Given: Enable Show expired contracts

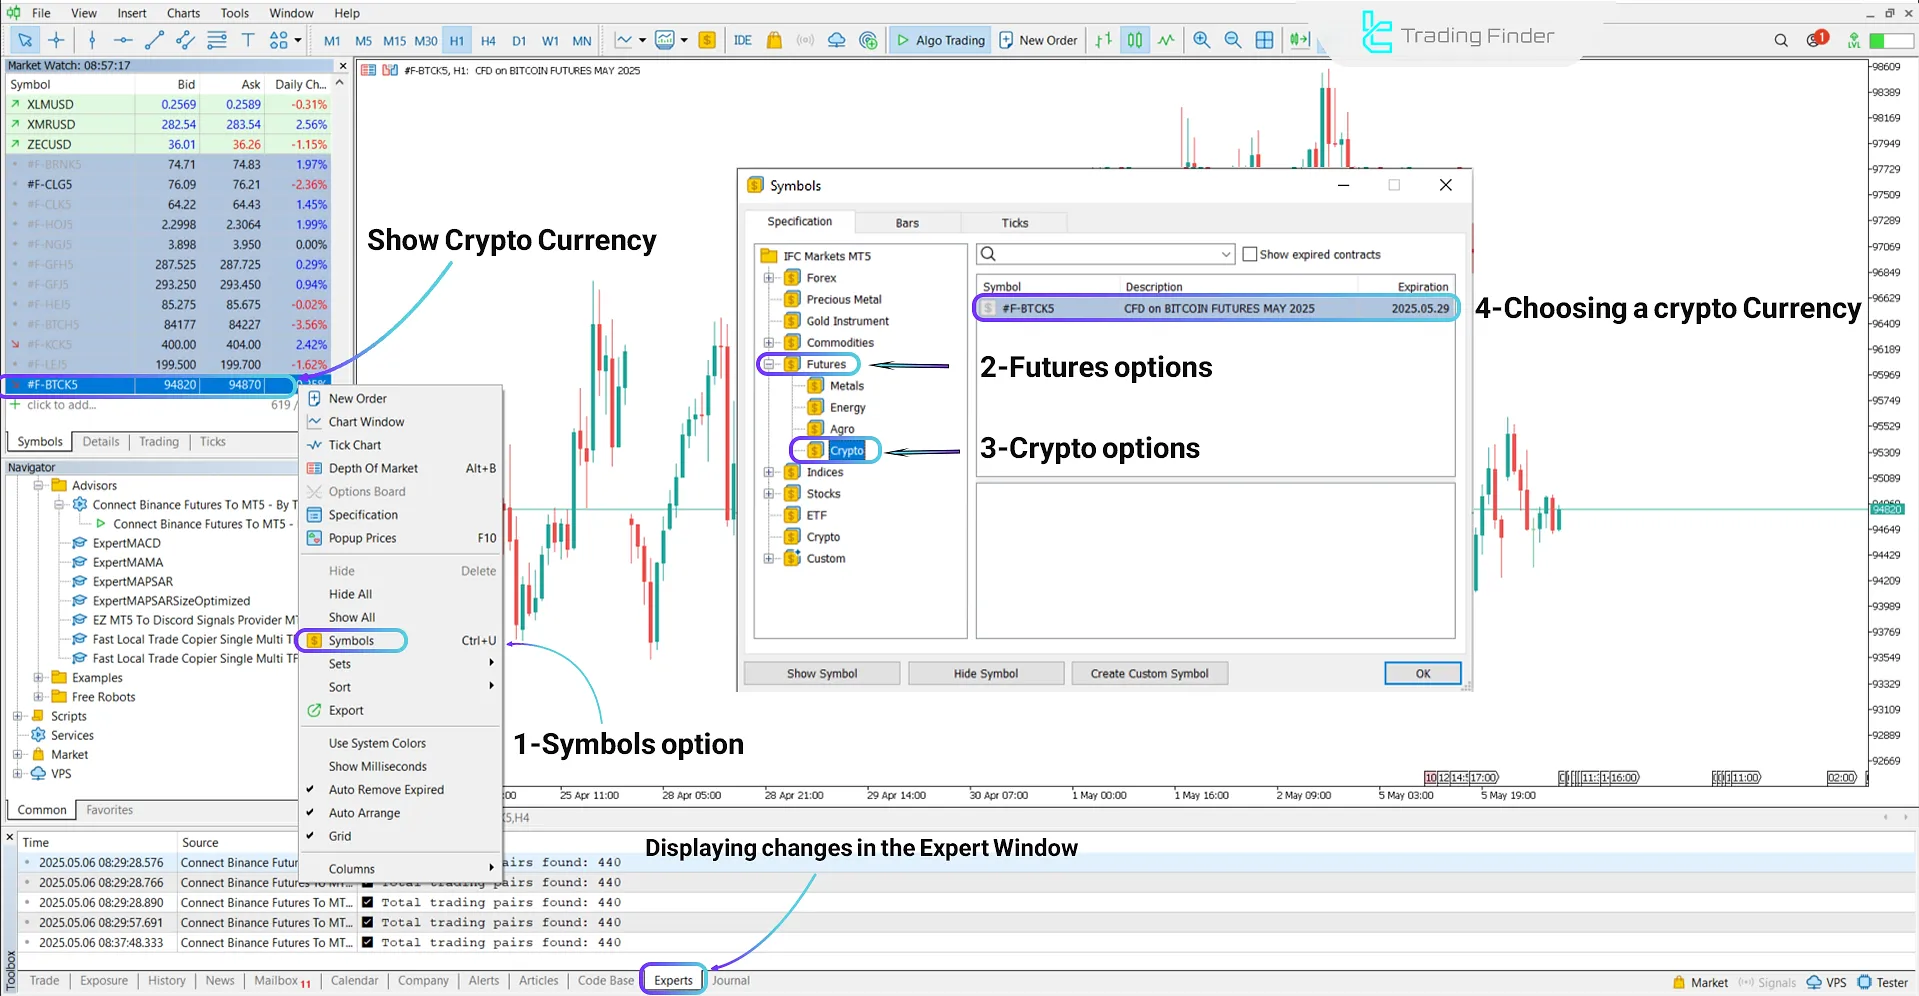Looking at the screenshot, I should 1250,254.
